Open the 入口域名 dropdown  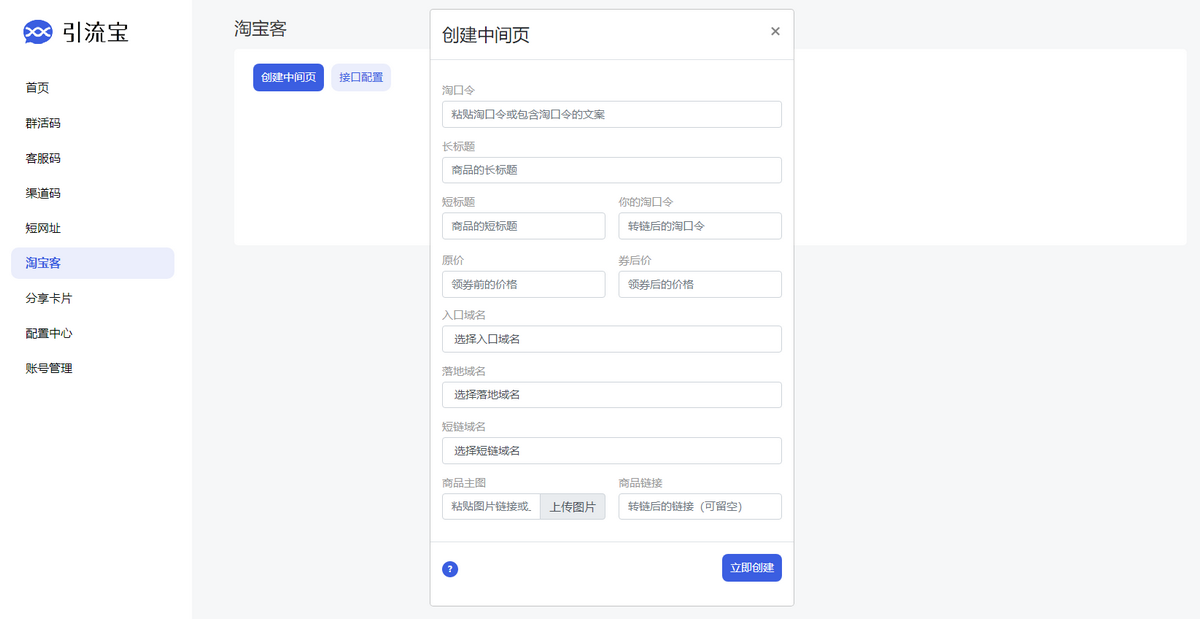(611, 339)
